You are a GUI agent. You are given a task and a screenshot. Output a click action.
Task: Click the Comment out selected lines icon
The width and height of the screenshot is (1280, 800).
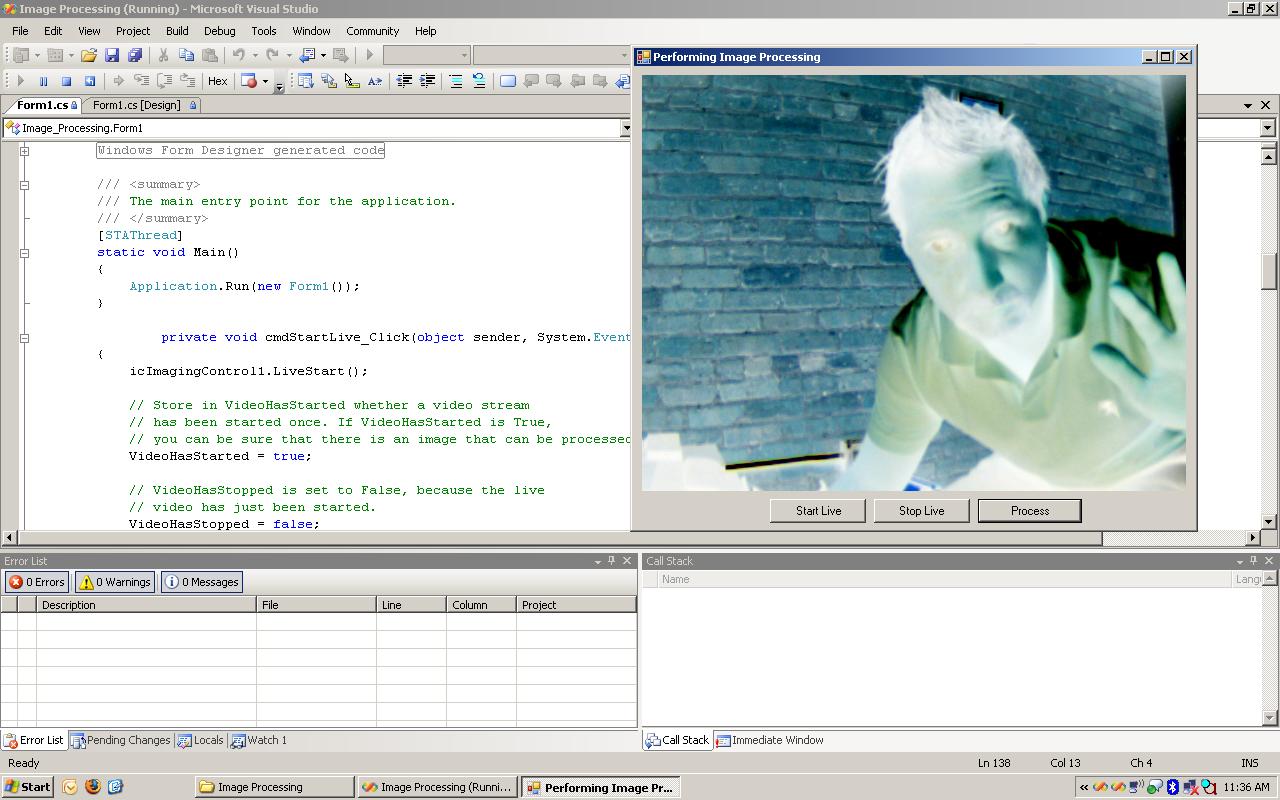click(455, 81)
